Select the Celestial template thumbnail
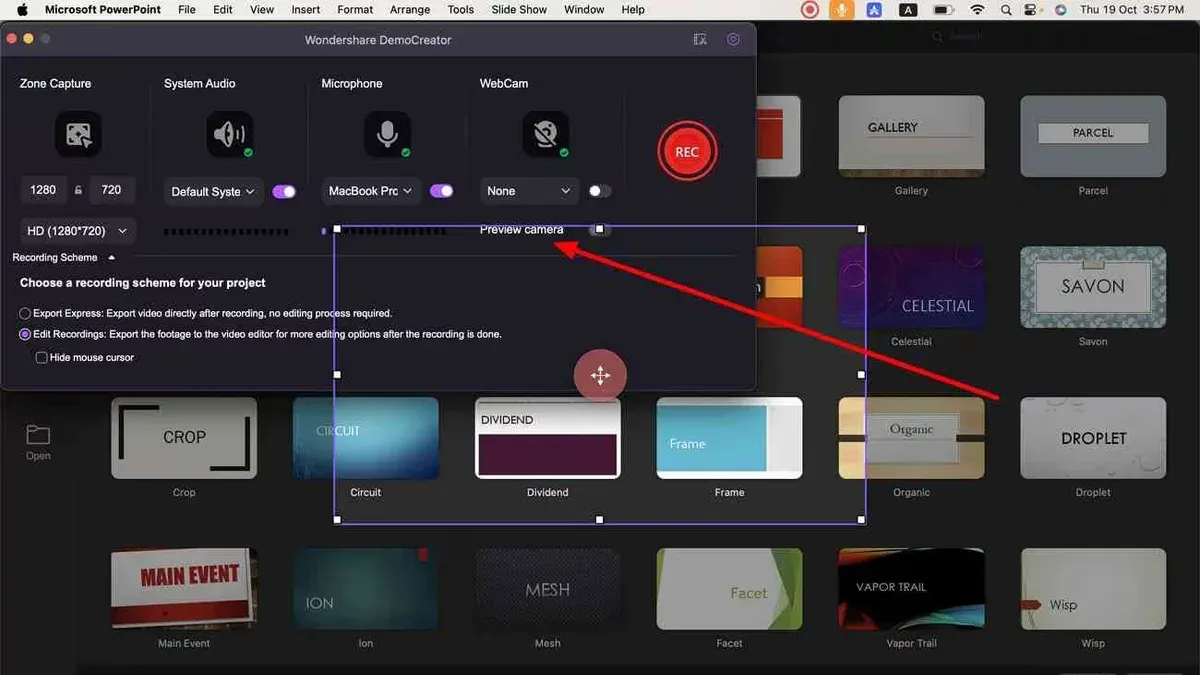Screen dimensions: 1200x675 pos(911,287)
